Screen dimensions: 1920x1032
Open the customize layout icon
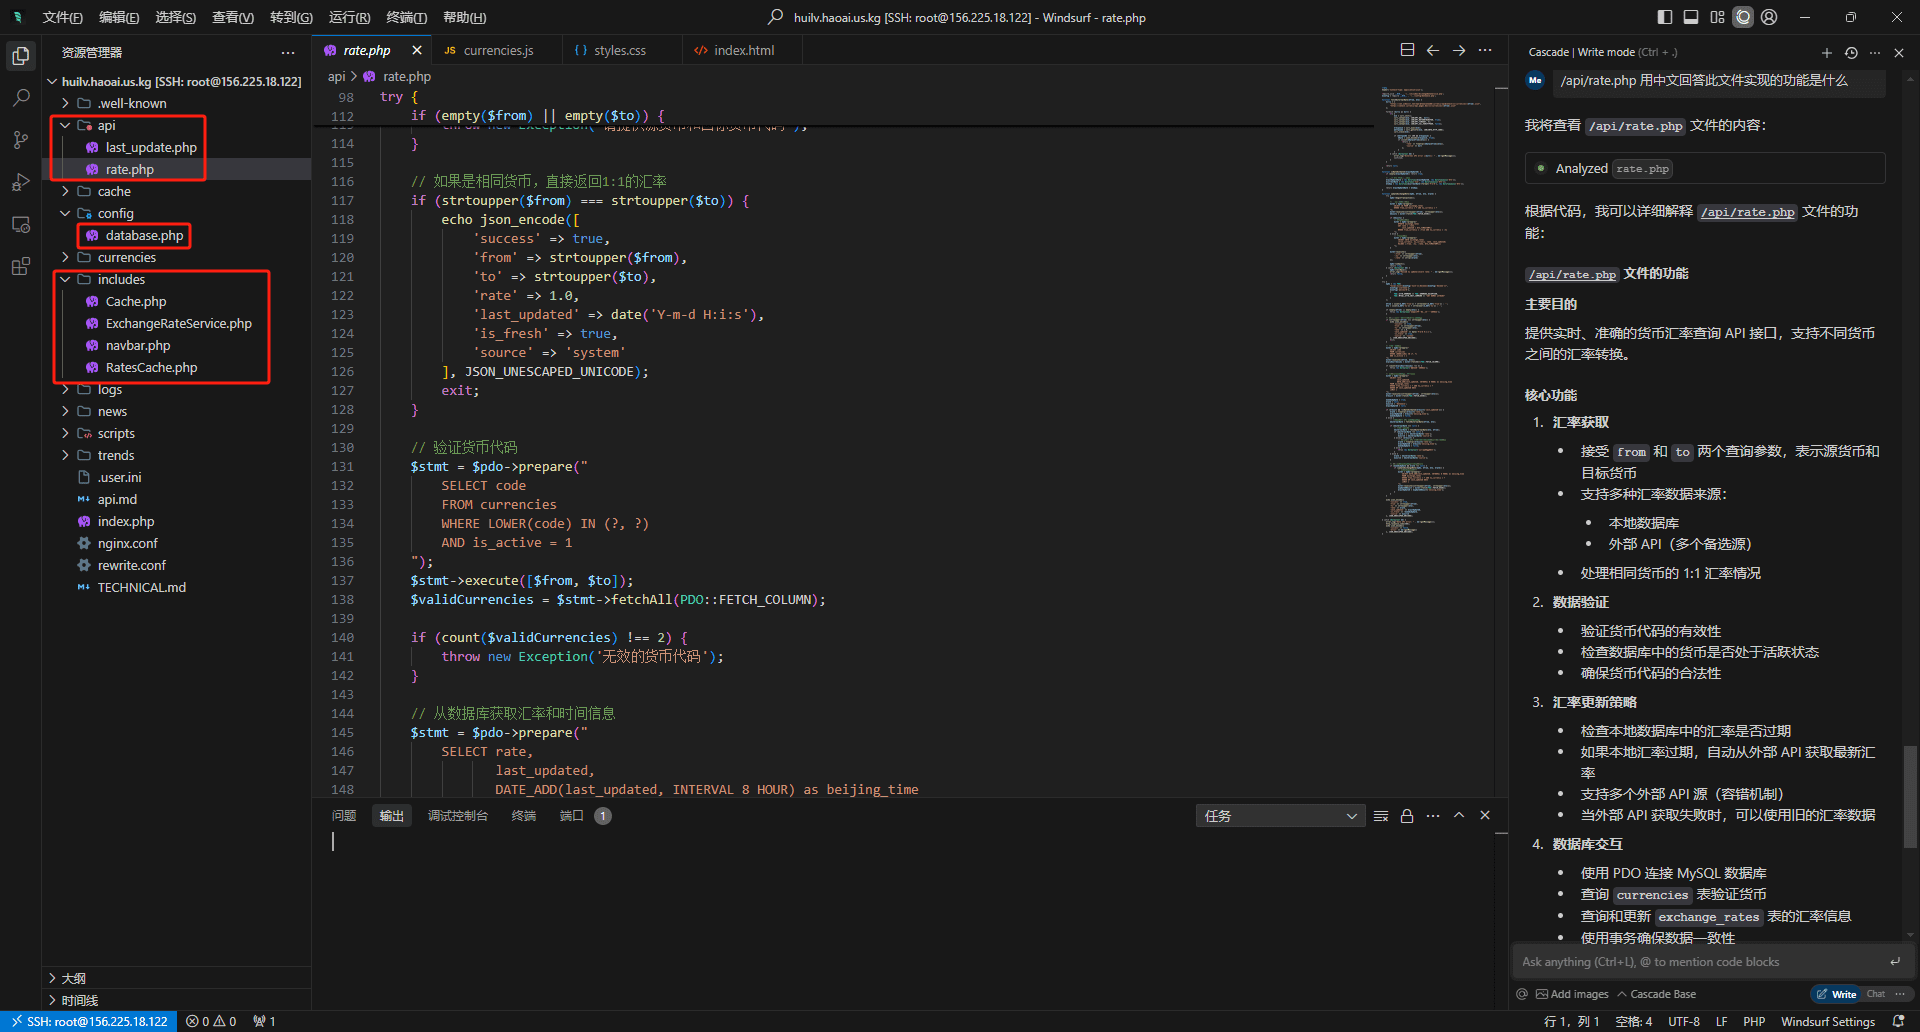[x=1717, y=17]
